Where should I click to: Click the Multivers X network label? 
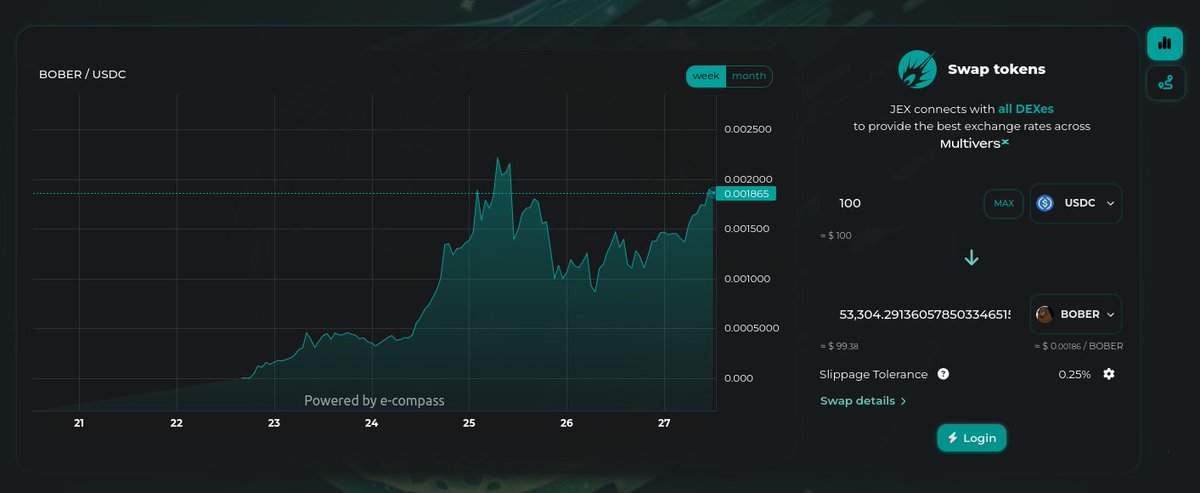(974, 144)
